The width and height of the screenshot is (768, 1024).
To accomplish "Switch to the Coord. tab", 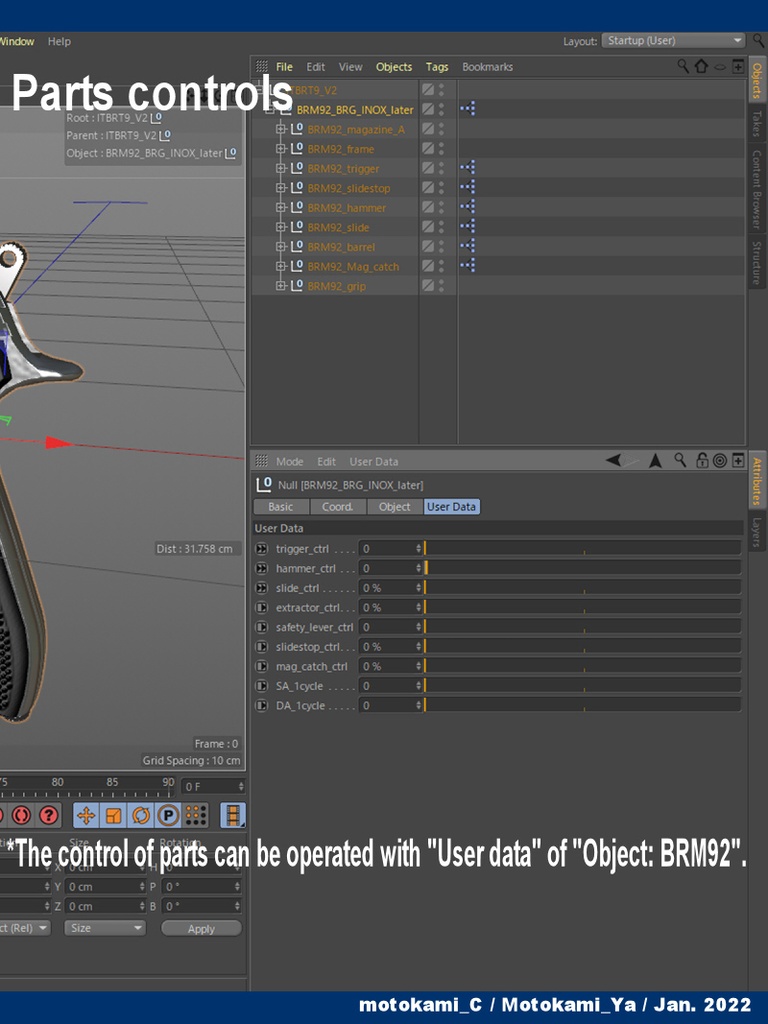I will pos(338,507).
